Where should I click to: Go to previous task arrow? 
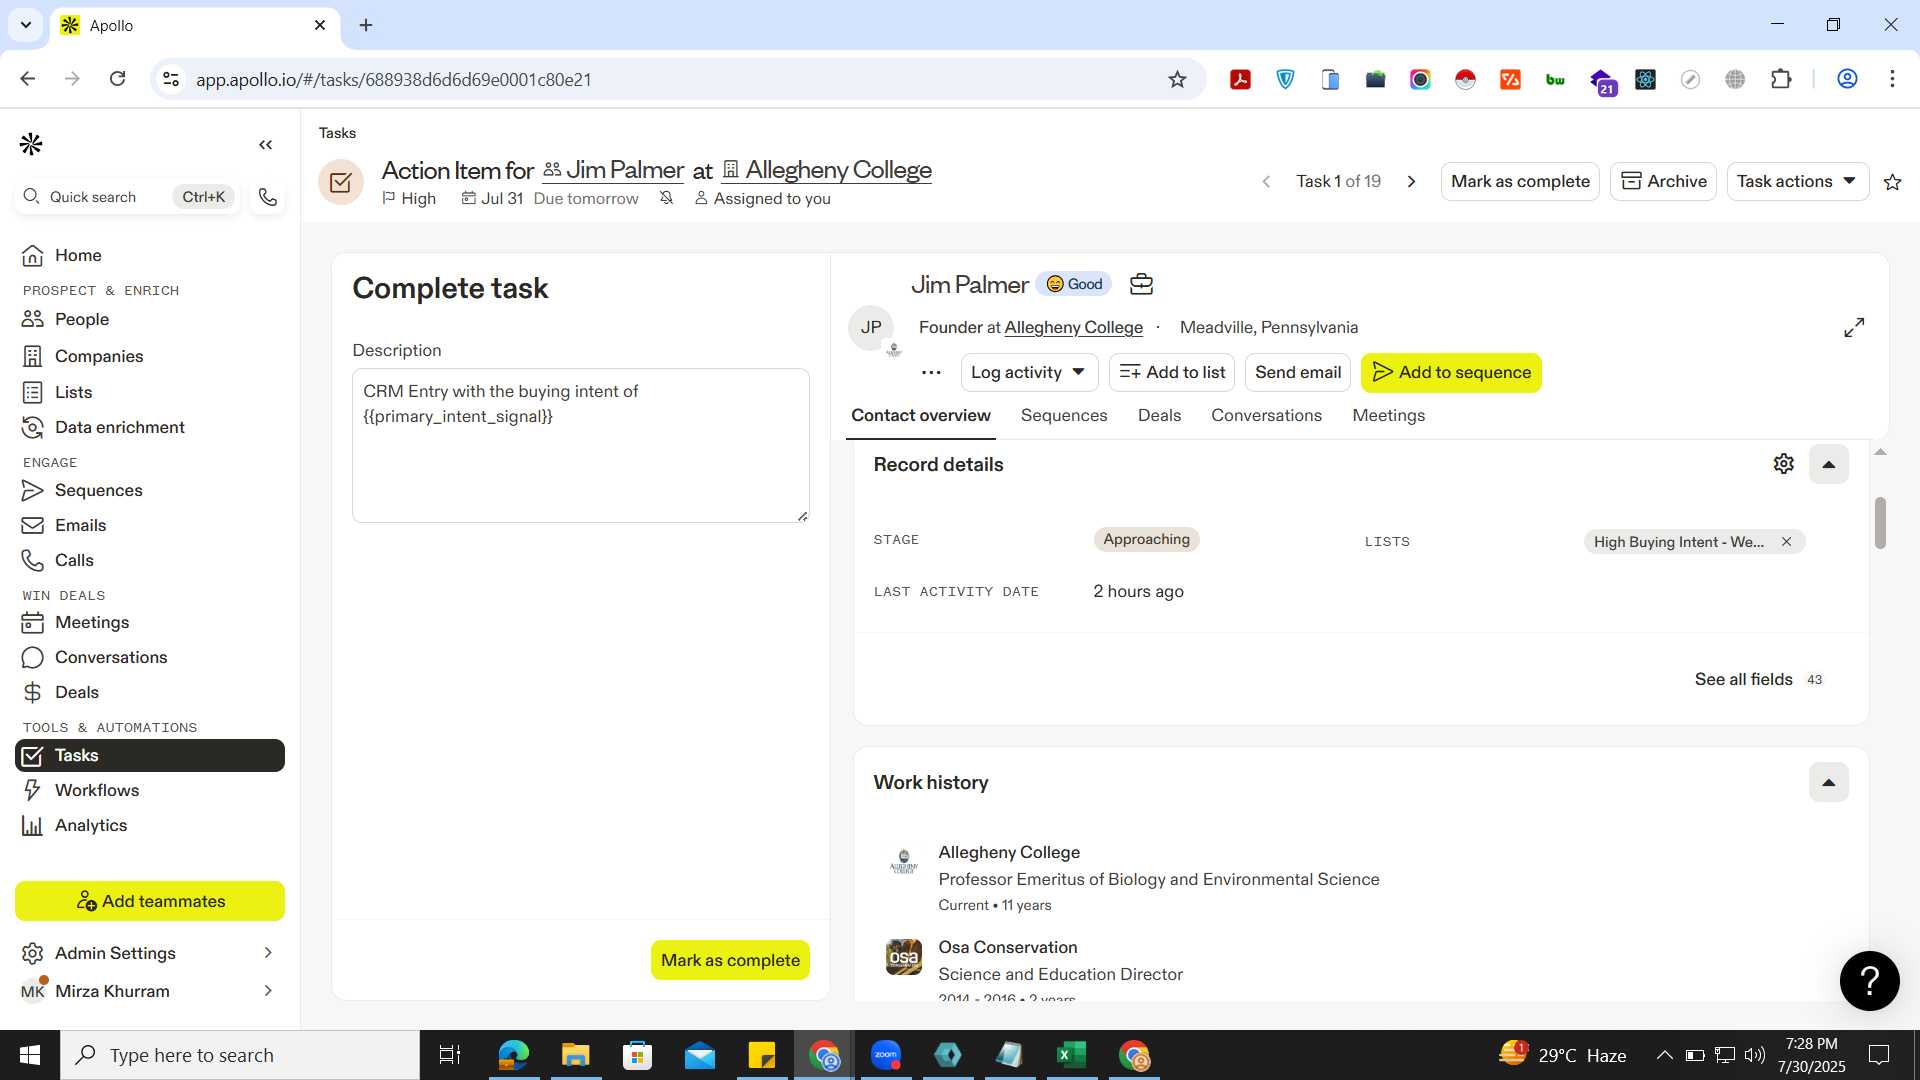pyautogui.click(x=1266, y=181)
